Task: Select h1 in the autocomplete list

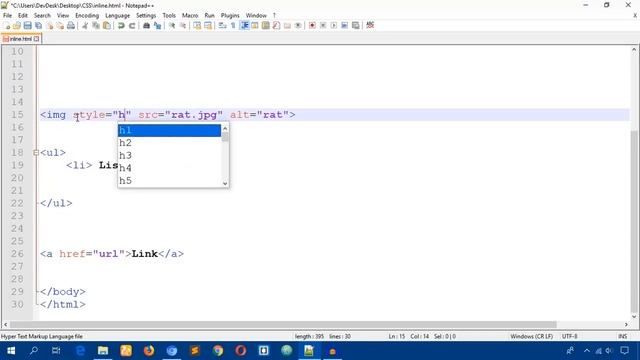Action: [x=169, y=130]
